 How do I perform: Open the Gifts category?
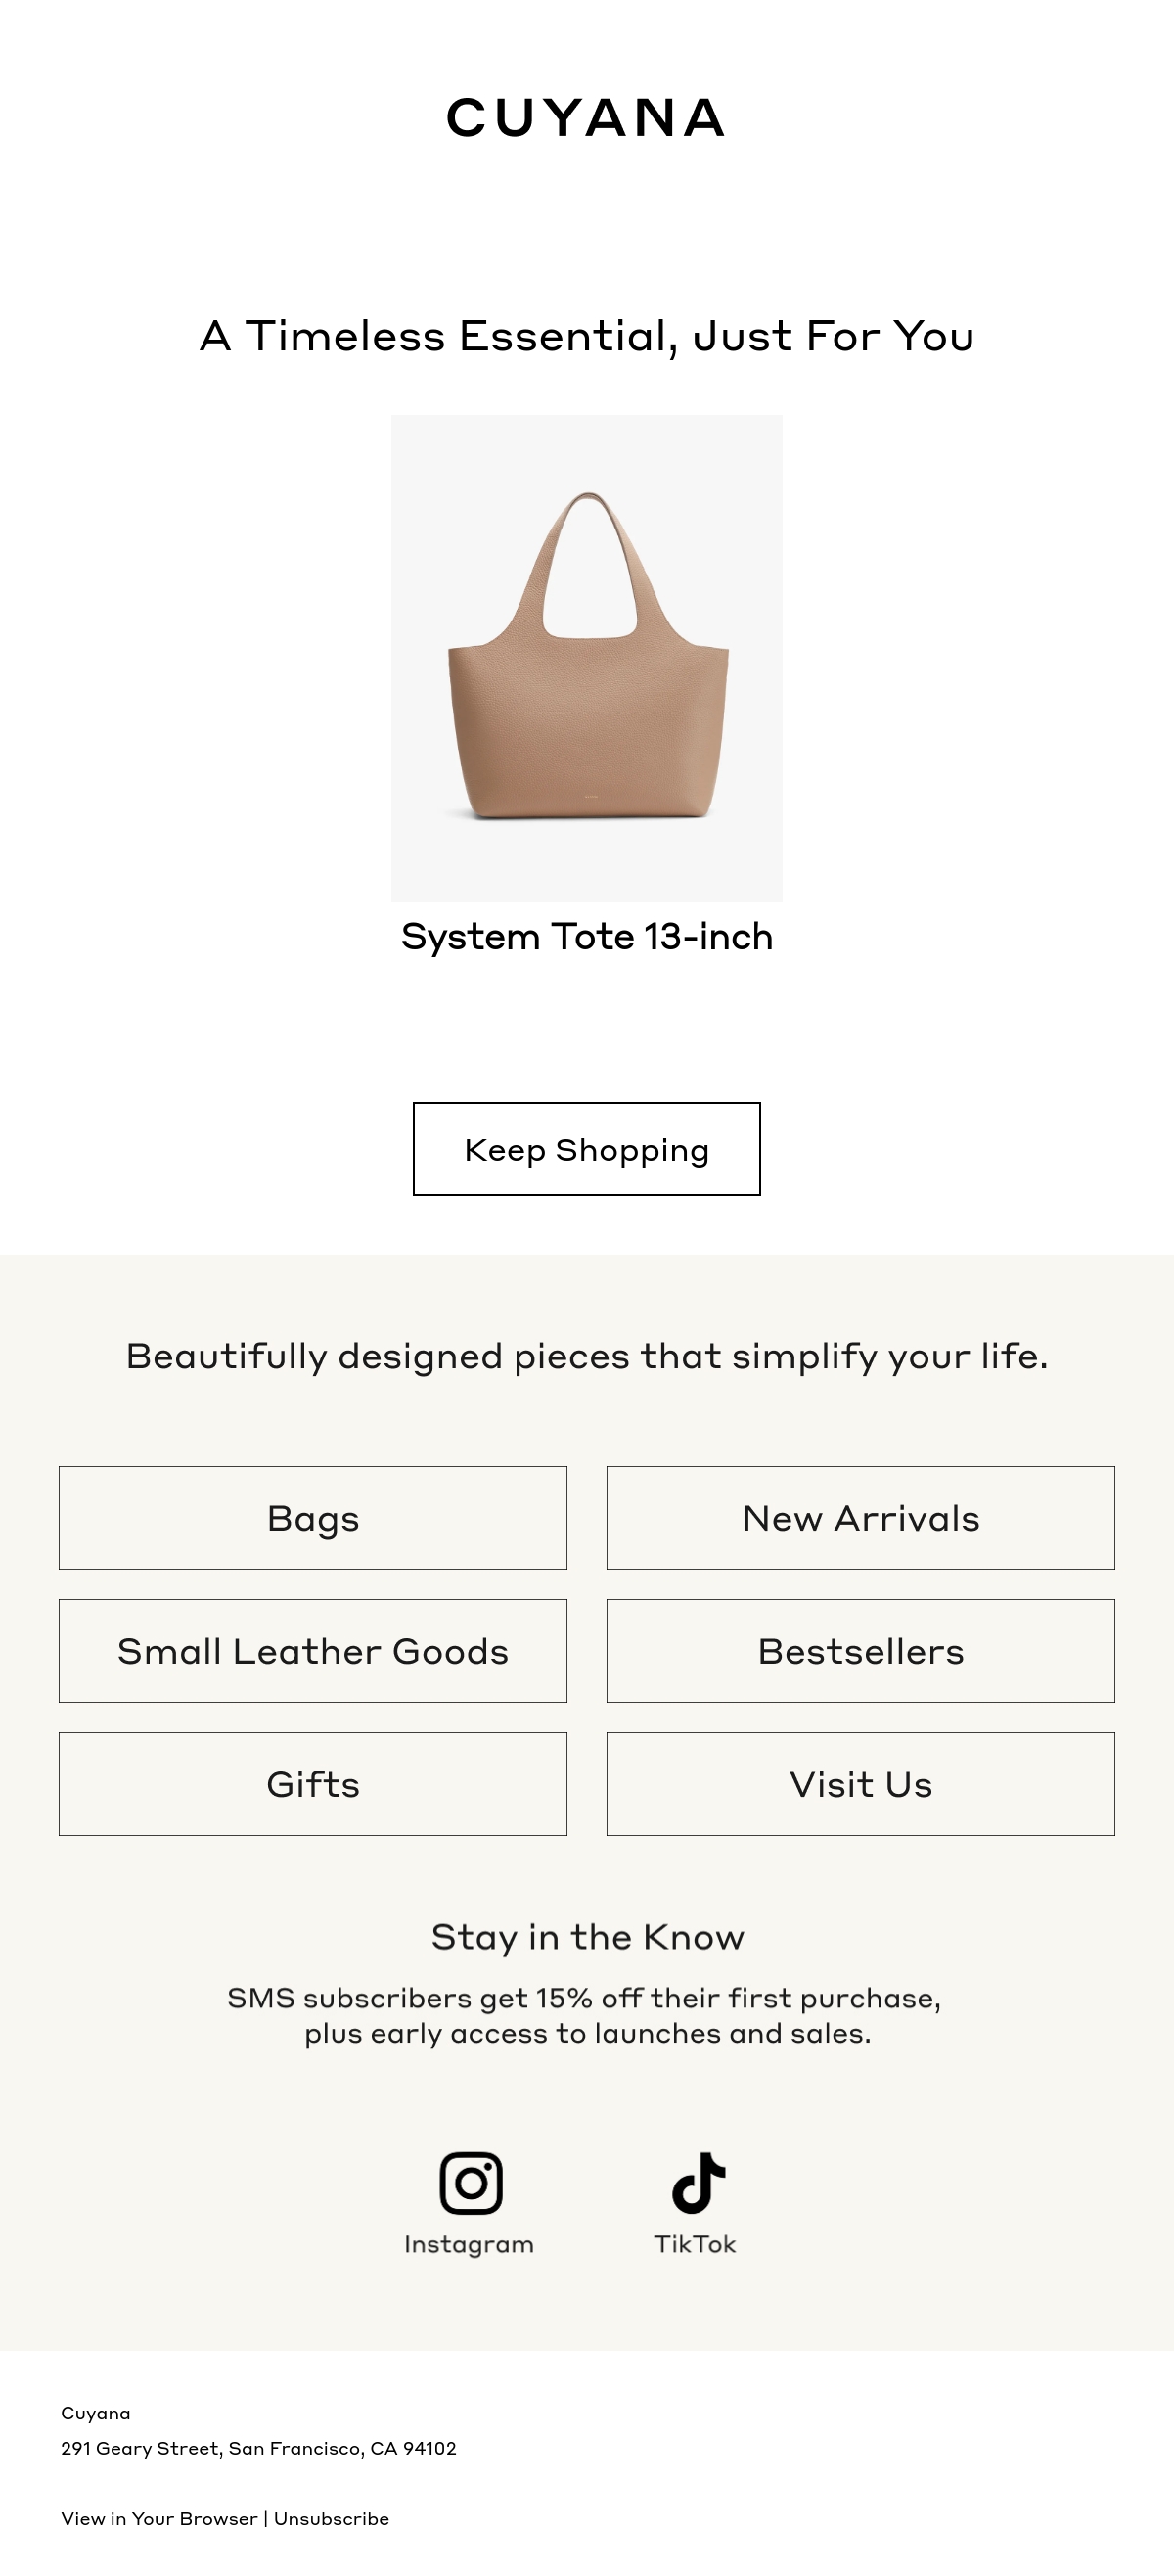313,1784
